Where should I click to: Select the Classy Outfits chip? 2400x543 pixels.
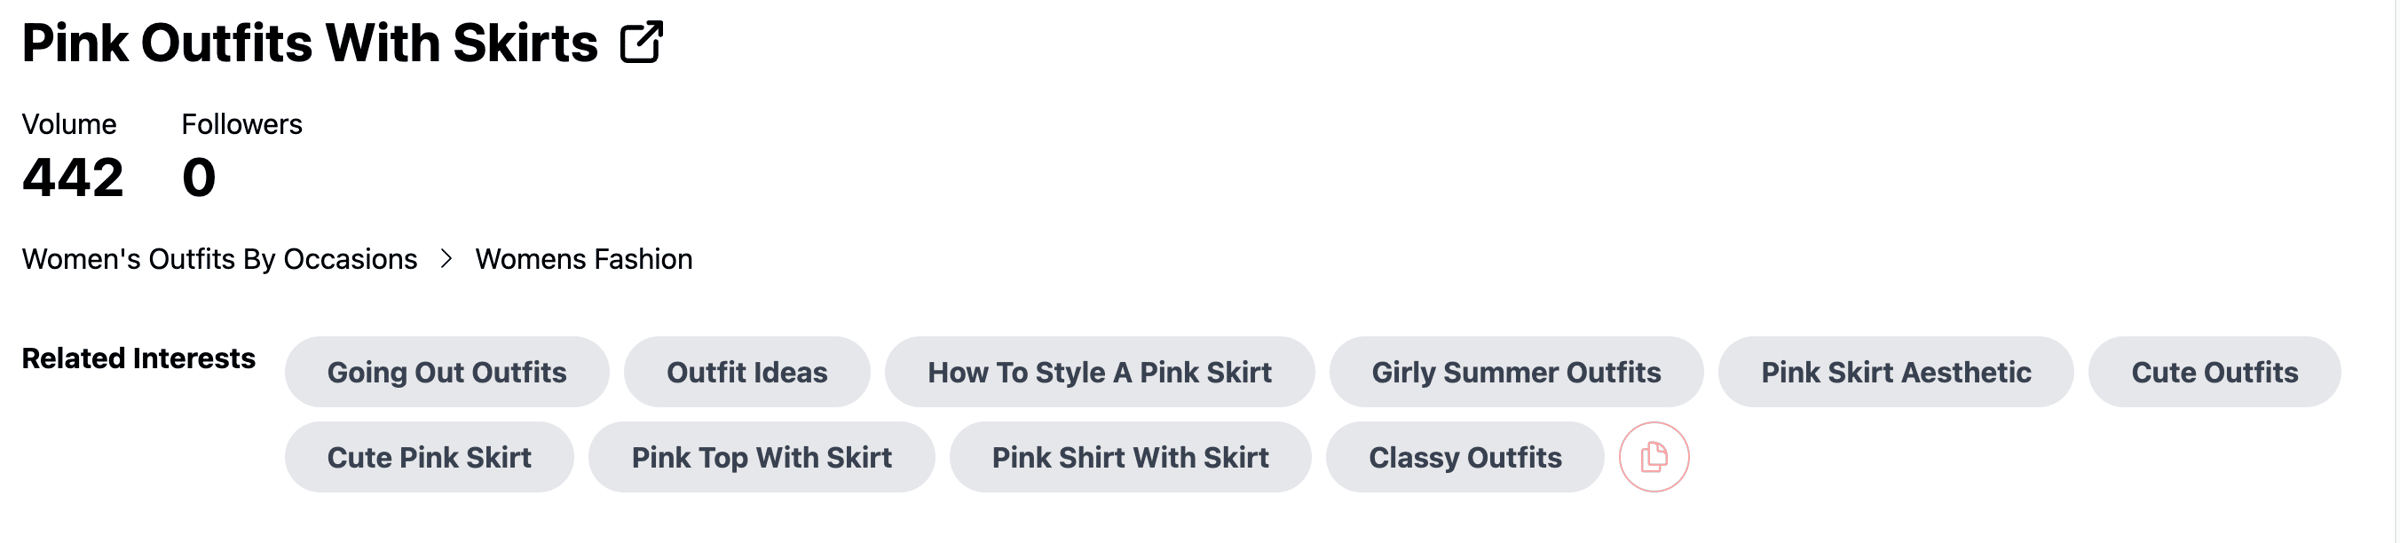tap(1465, 457)
